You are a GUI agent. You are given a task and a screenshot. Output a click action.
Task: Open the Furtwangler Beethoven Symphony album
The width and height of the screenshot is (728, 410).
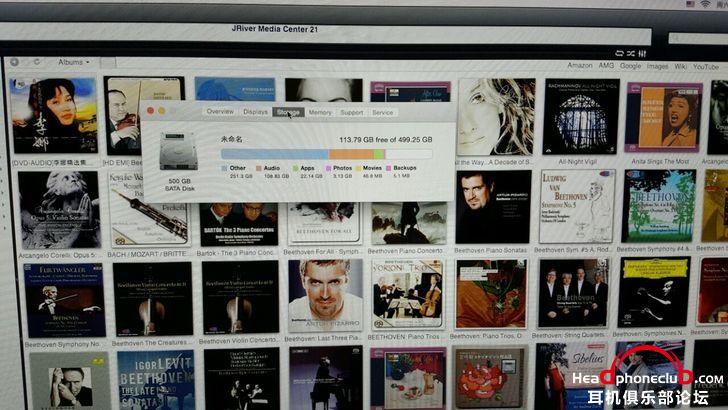point(65,301)
